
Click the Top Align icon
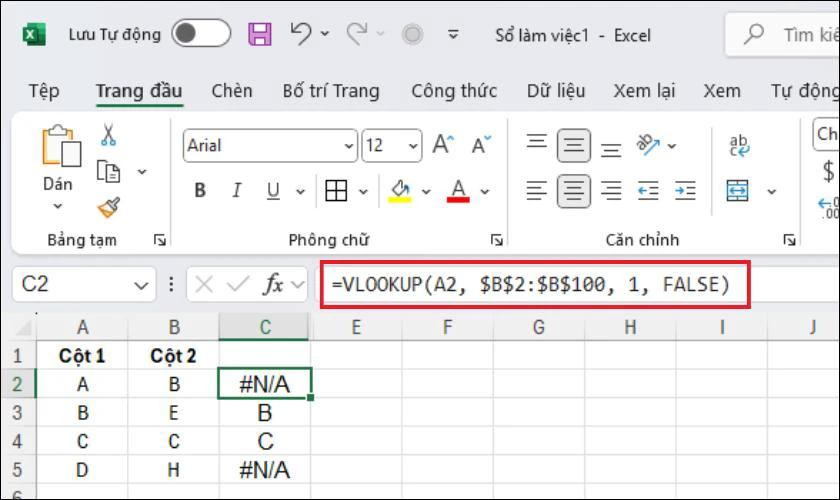[x=536, y=143]
